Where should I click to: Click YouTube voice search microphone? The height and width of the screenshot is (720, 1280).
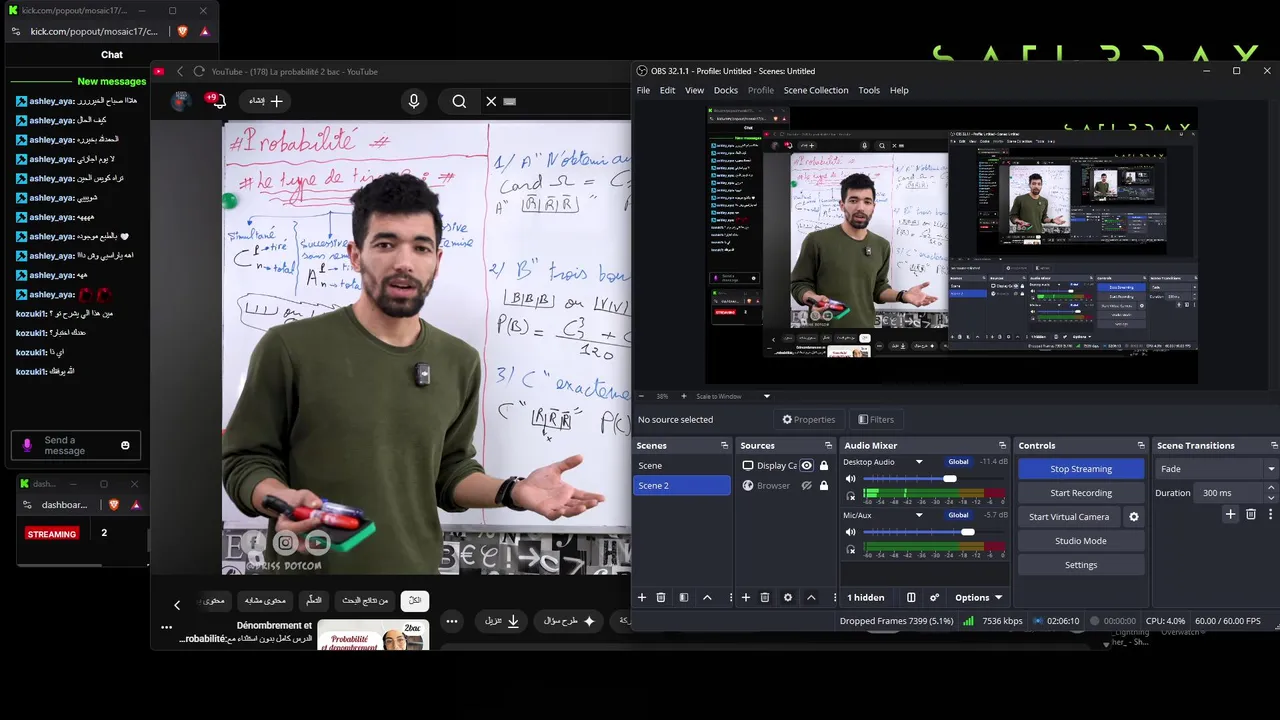[414, 101]
